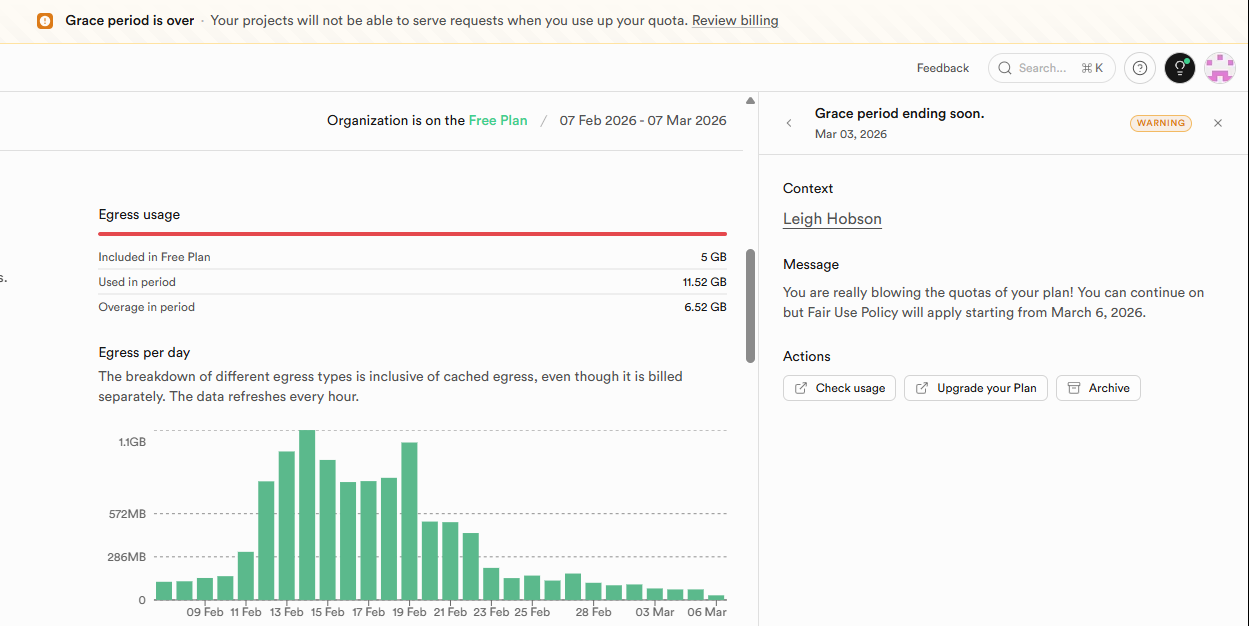Click the Free Plan link
Screen dimensions: 1249x626
pyautogui.click(x=498, y=120)
